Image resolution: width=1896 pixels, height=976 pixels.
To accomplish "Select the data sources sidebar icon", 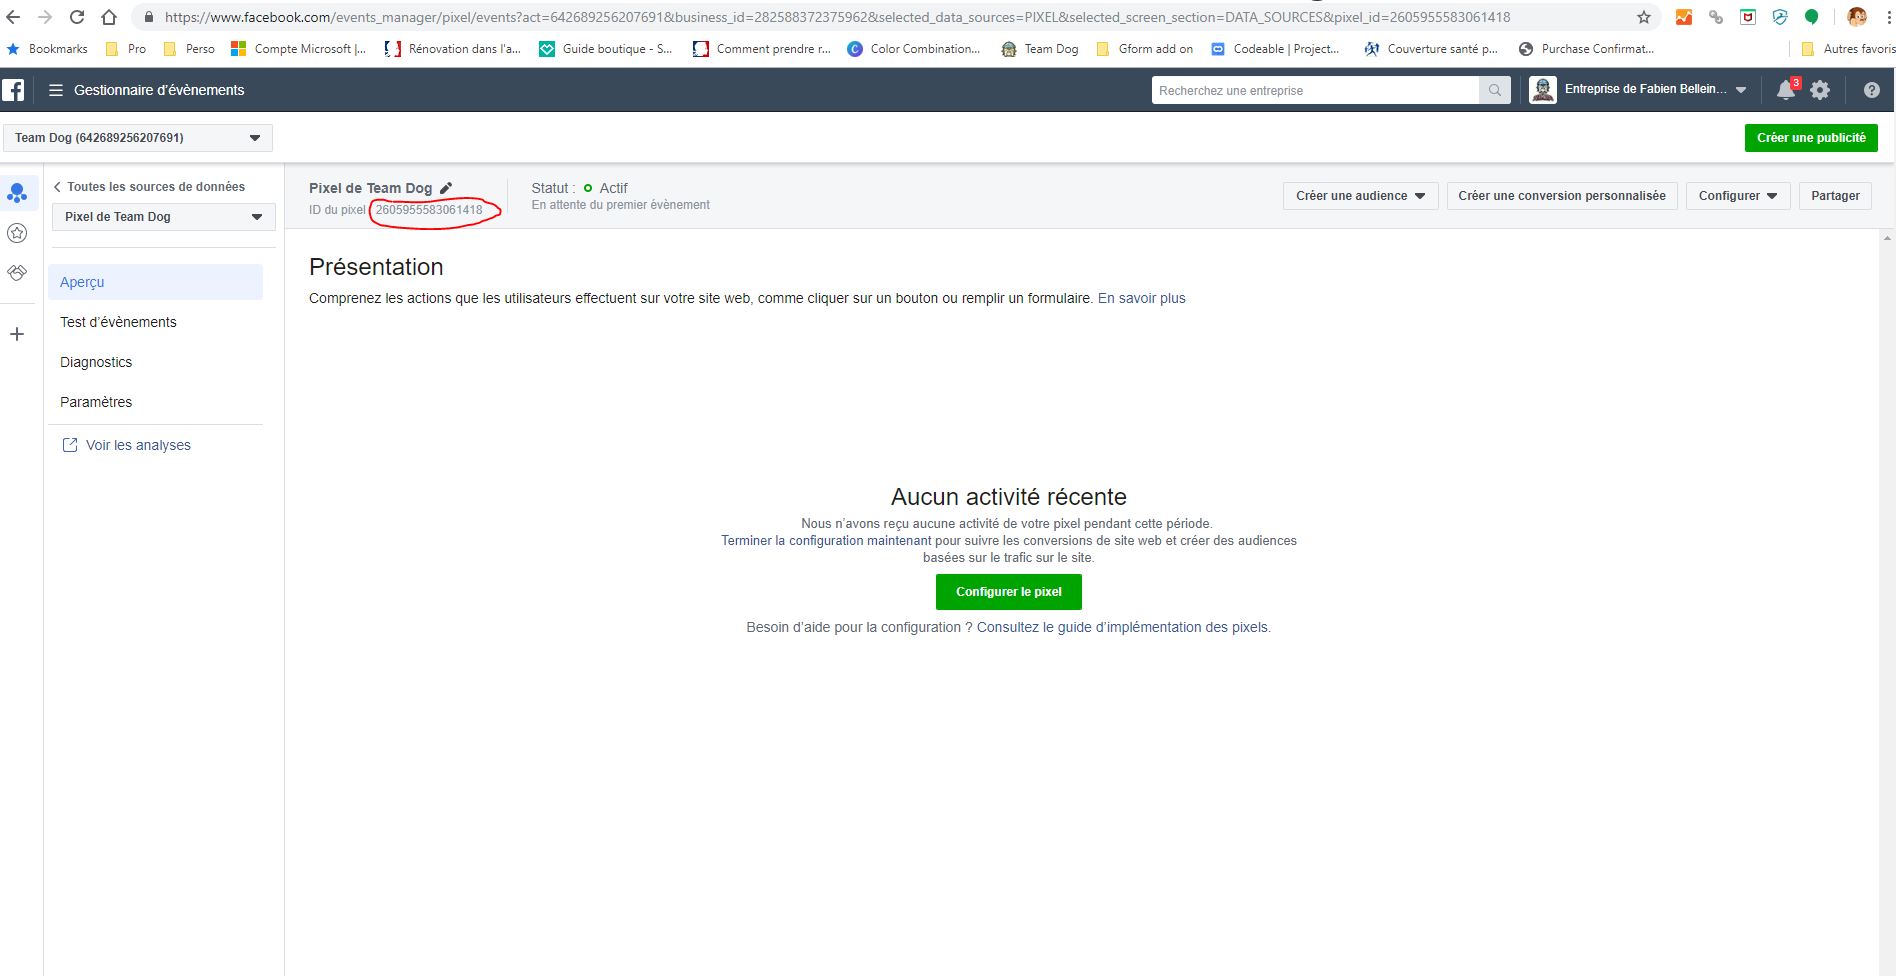I will pos(17,193).
